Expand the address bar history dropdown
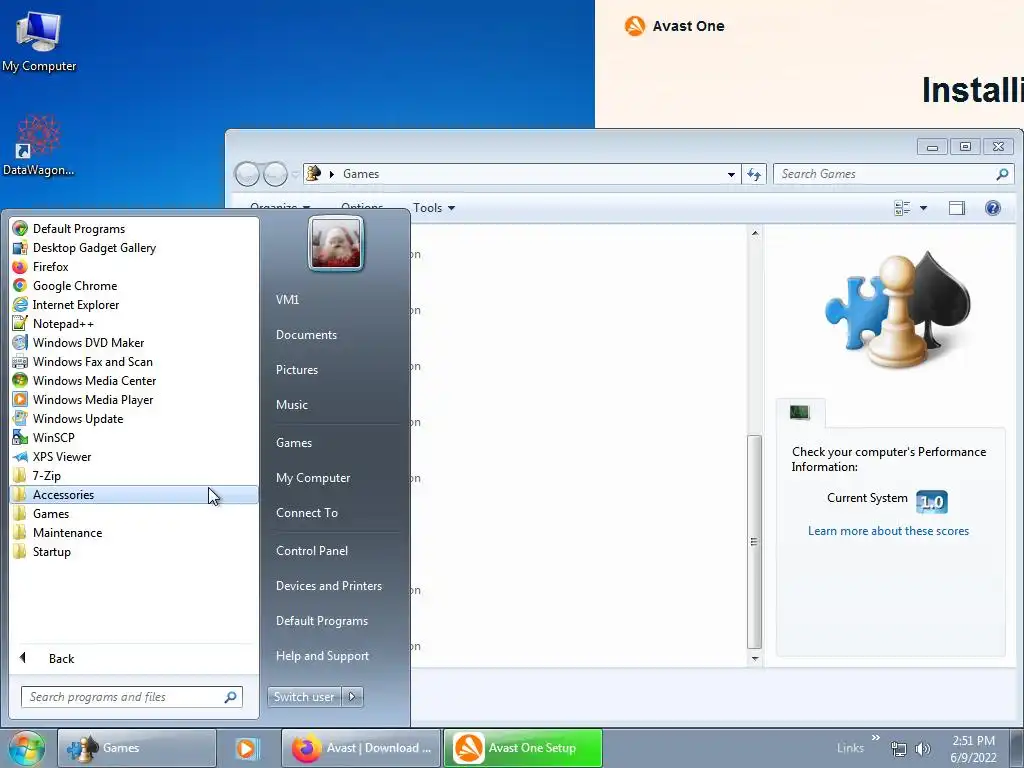1024x768 pixels. click(731, 174)
